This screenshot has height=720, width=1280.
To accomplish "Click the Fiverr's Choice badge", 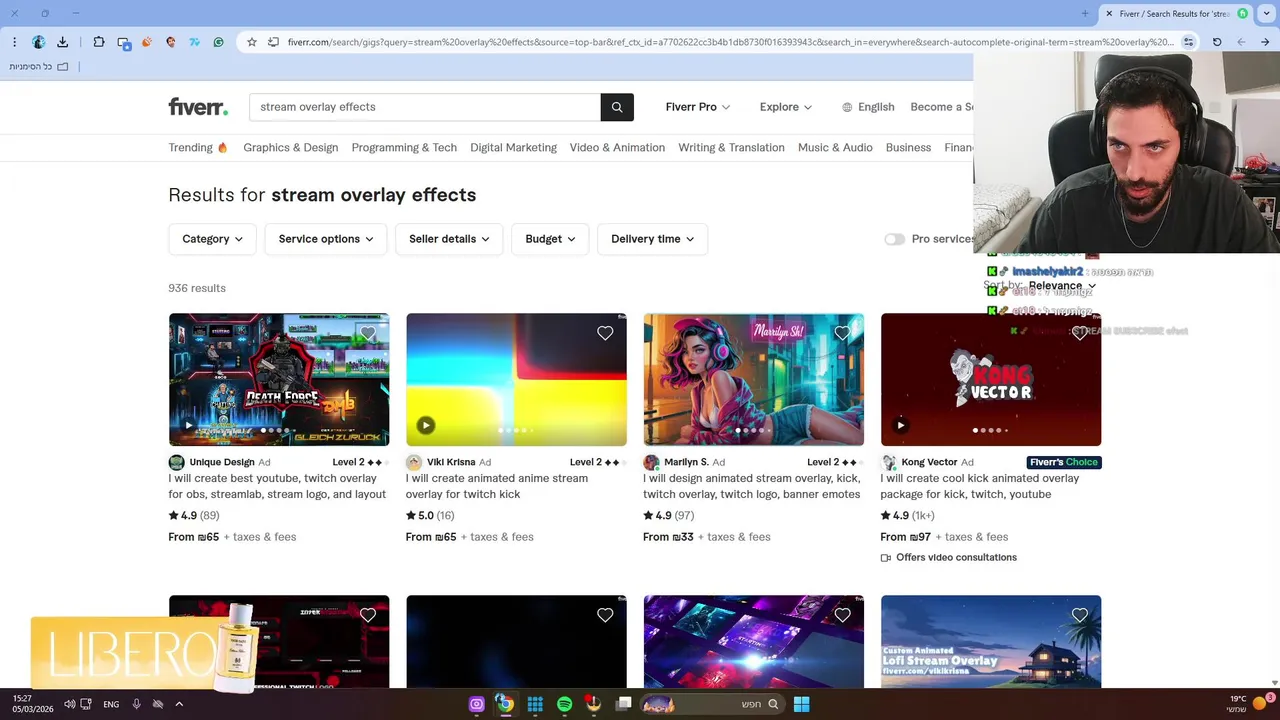I will point(1064,462).
